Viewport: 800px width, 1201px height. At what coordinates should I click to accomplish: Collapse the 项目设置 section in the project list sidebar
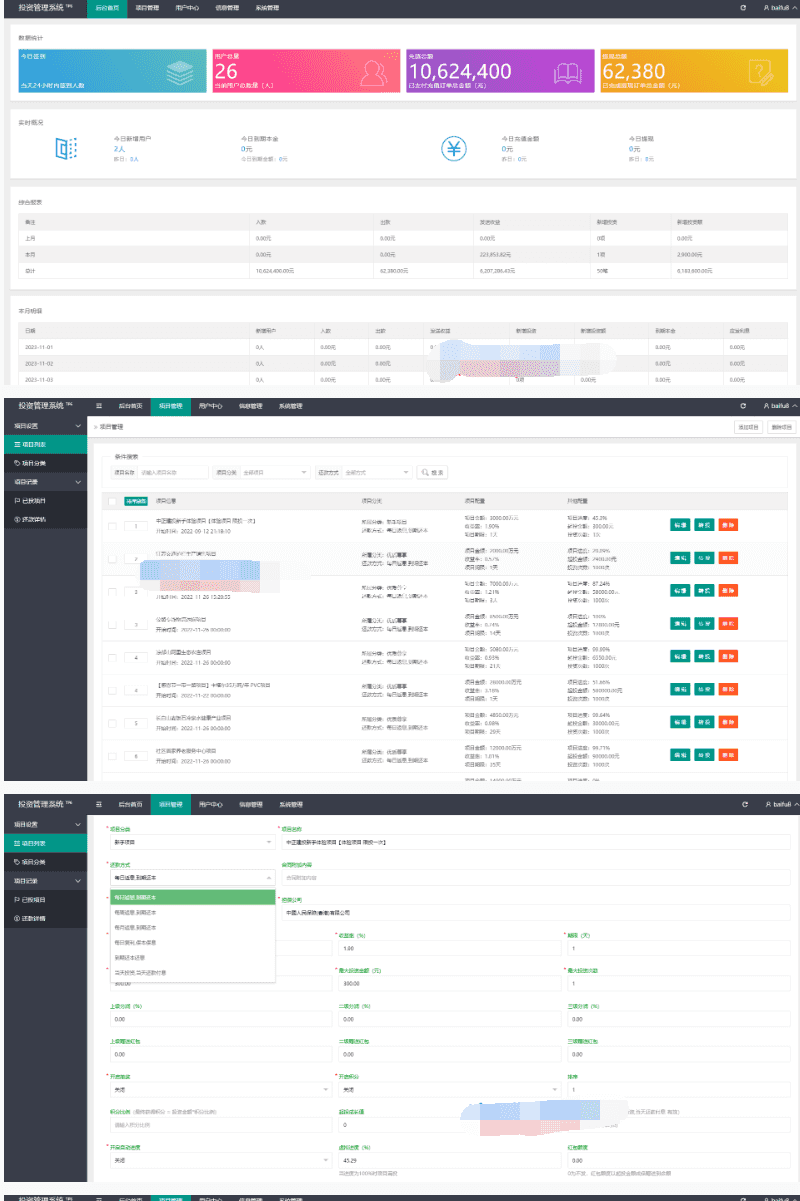(78, 426)
